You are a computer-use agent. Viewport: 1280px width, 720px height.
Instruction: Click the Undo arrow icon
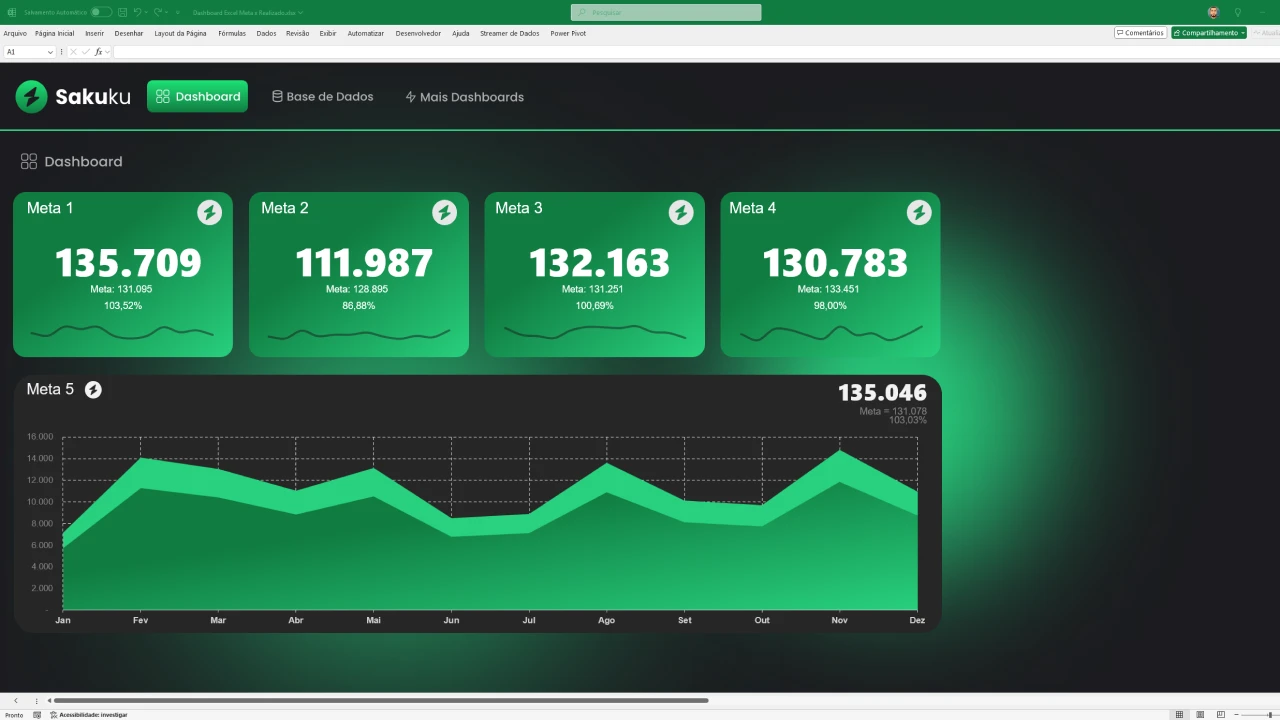[x=136, y=12]
